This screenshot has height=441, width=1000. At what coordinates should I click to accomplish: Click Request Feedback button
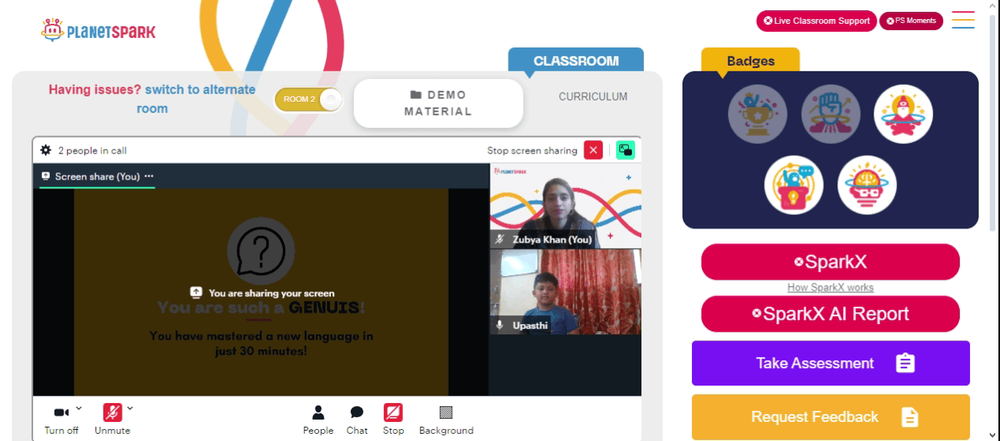[830, 417]
